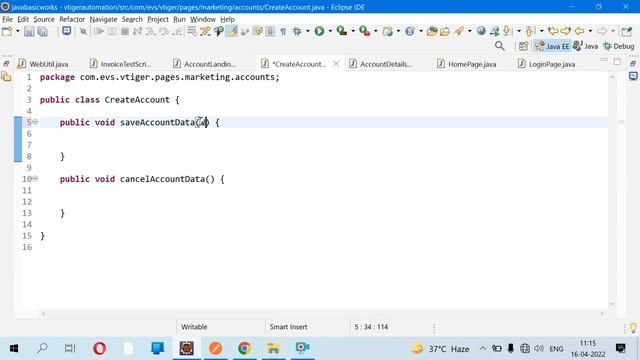Click the New file wizard icon
Screen dimensions: 640x360
[x=7, y=31]
